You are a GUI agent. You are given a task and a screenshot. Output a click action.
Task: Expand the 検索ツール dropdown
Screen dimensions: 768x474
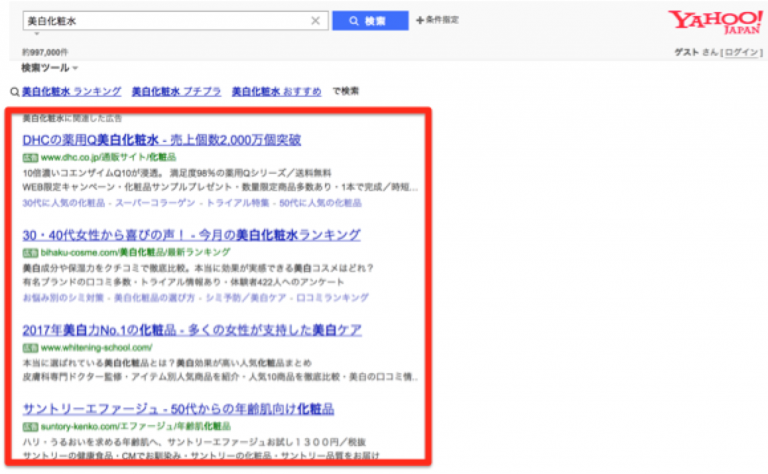click(49, 68)
